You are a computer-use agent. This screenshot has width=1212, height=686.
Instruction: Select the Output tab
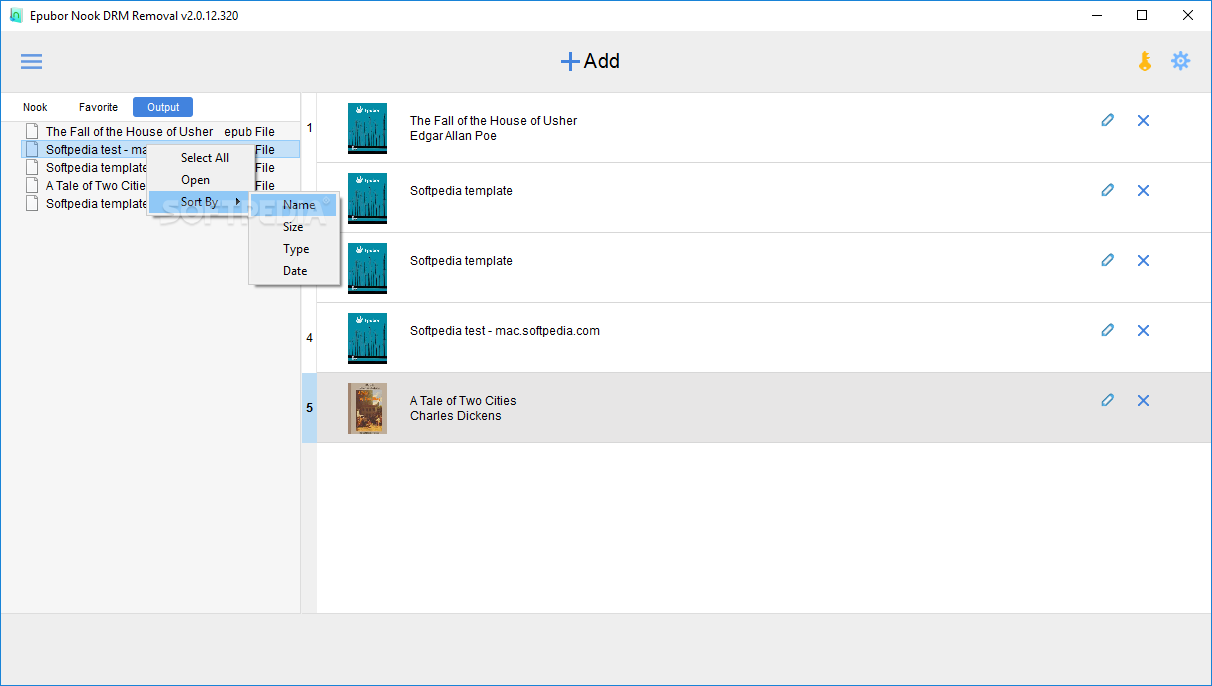163,107
